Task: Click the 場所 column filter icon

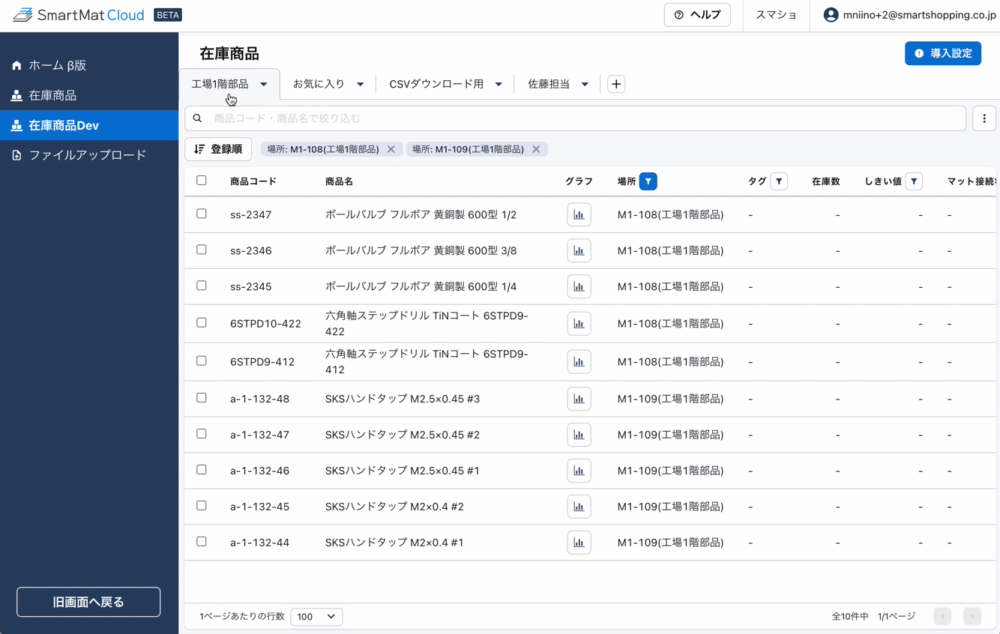Action: pyautogui.click(x=648, y=181)
